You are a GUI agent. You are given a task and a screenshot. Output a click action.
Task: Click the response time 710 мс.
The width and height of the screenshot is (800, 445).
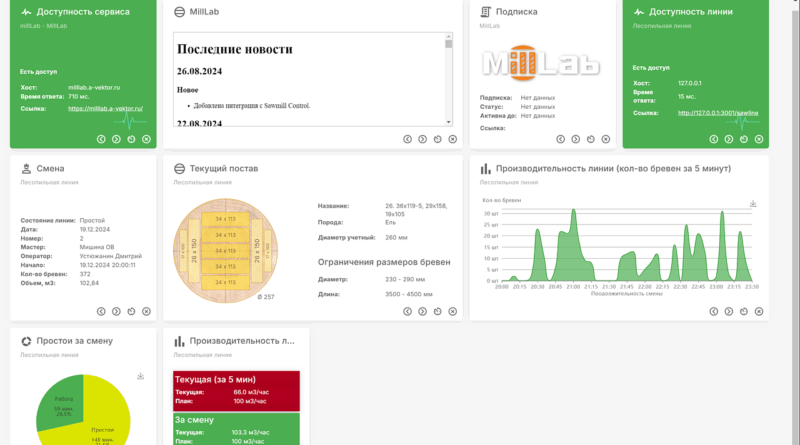79,96
